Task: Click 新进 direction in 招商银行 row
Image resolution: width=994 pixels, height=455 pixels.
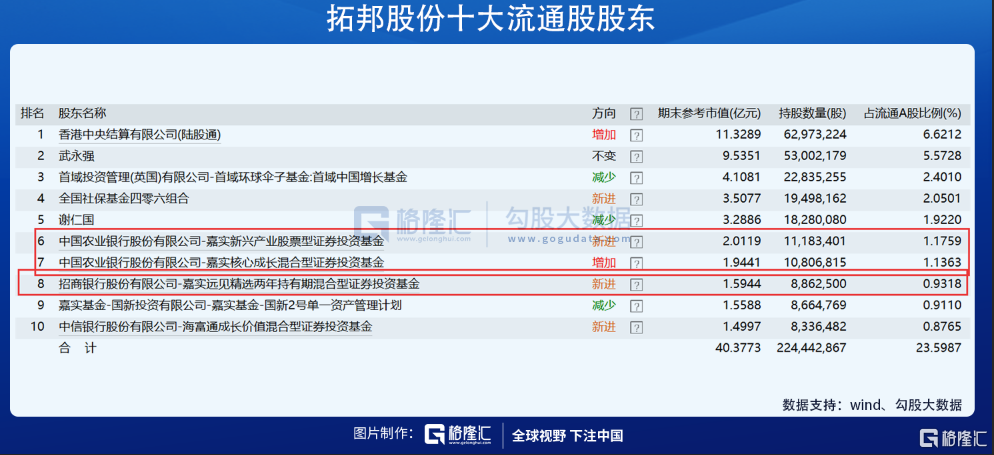Action: click(x=604, y=285)
